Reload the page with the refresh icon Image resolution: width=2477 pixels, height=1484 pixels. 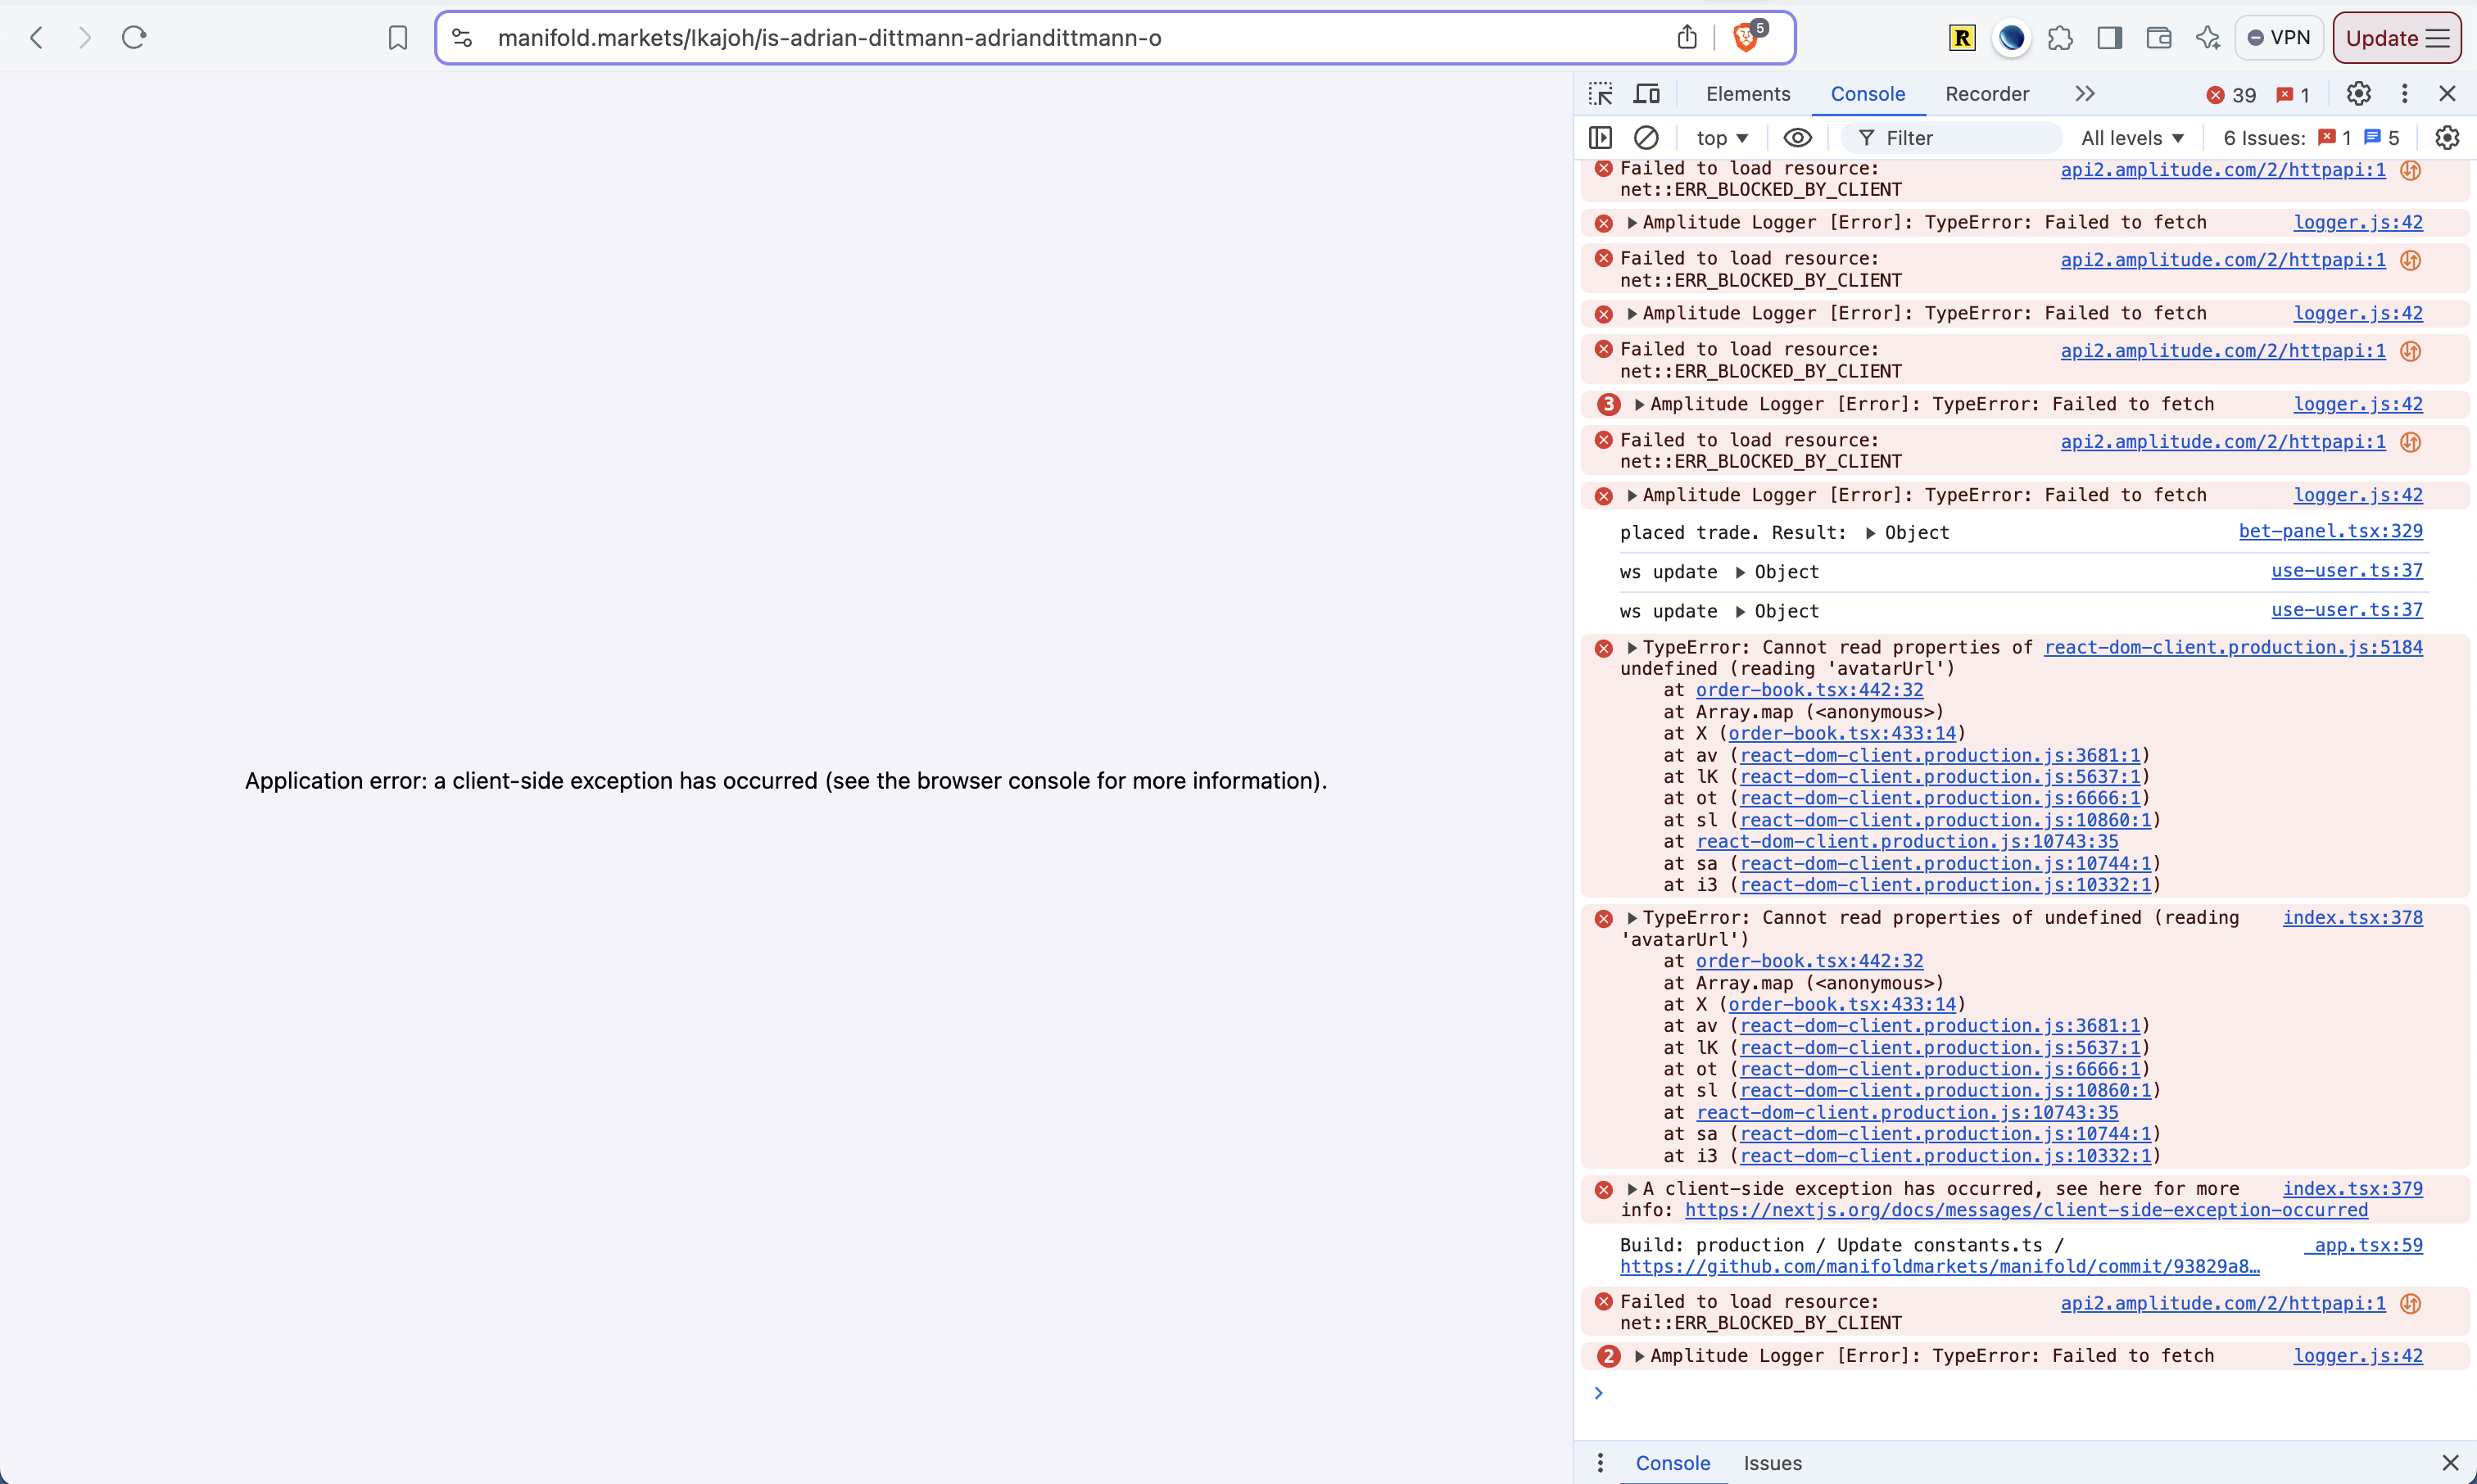(134, 38)
